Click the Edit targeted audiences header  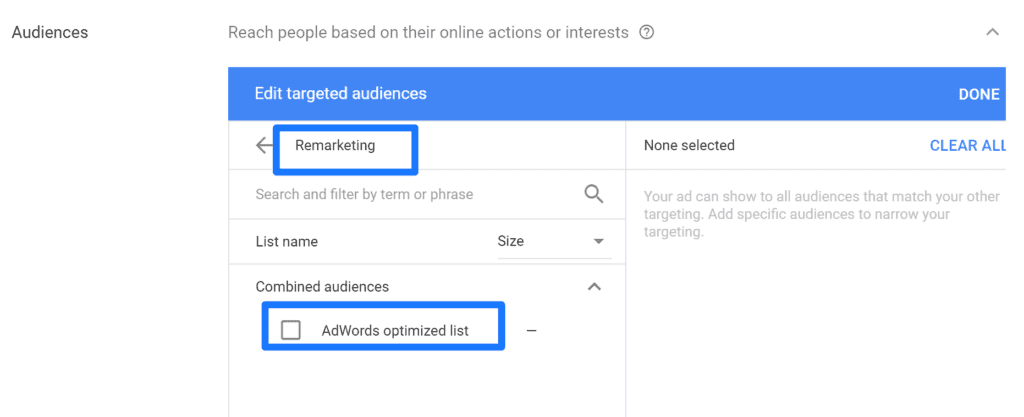click(341, 94)
